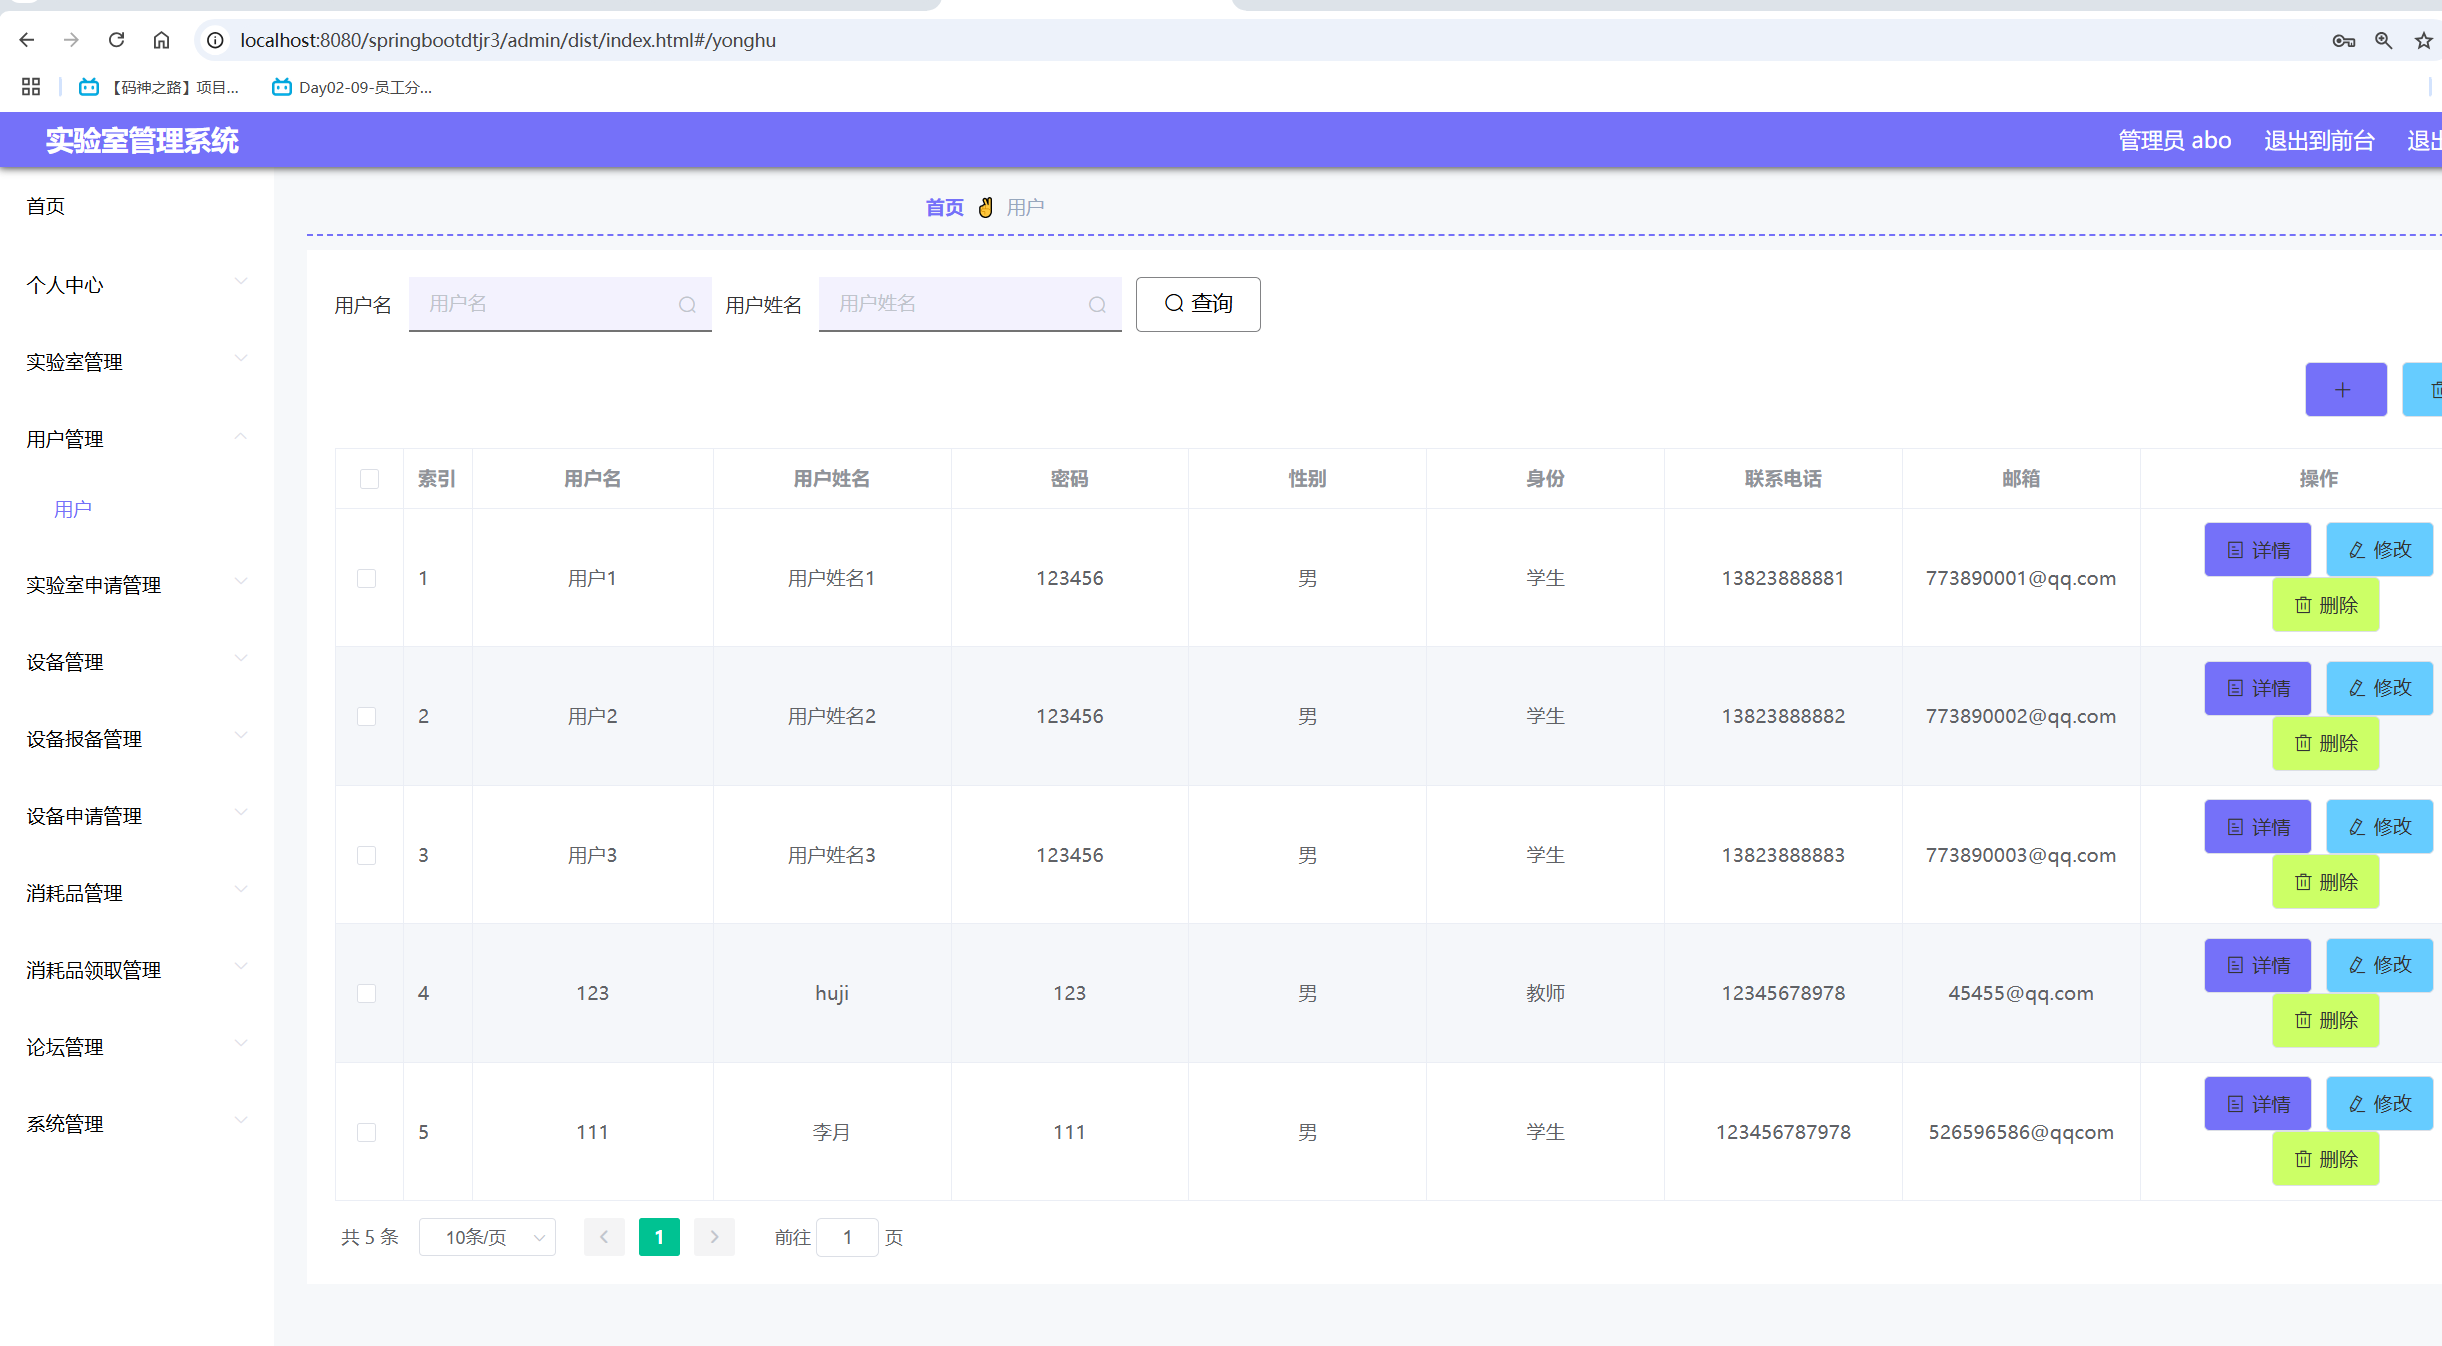Click the browser address bar URL
The height and width of the screenshot is (1346, 2442).
pyautogui.click(x=508, y=40)
